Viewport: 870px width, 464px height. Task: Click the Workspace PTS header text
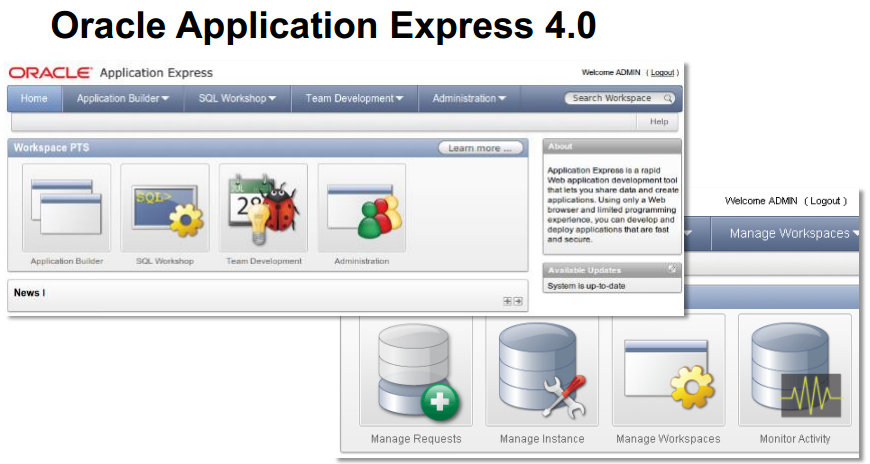pos(51,148)
